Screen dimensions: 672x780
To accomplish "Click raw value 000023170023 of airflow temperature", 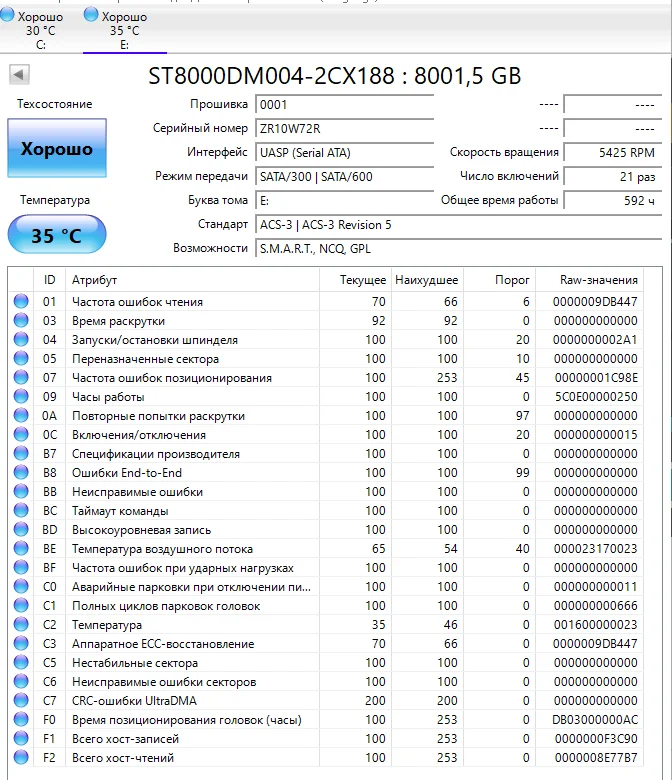I will pyautogui.click(x=595, y=549).
